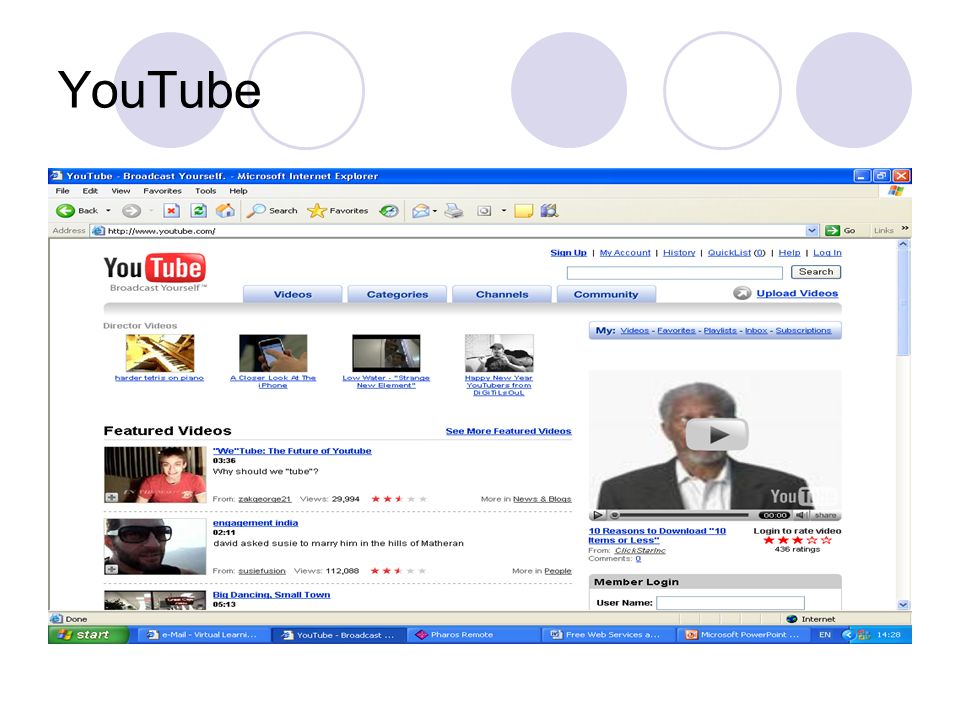Add engagement india video to QuickList icon
Screen dimensions: 960x720
point(111,569)
